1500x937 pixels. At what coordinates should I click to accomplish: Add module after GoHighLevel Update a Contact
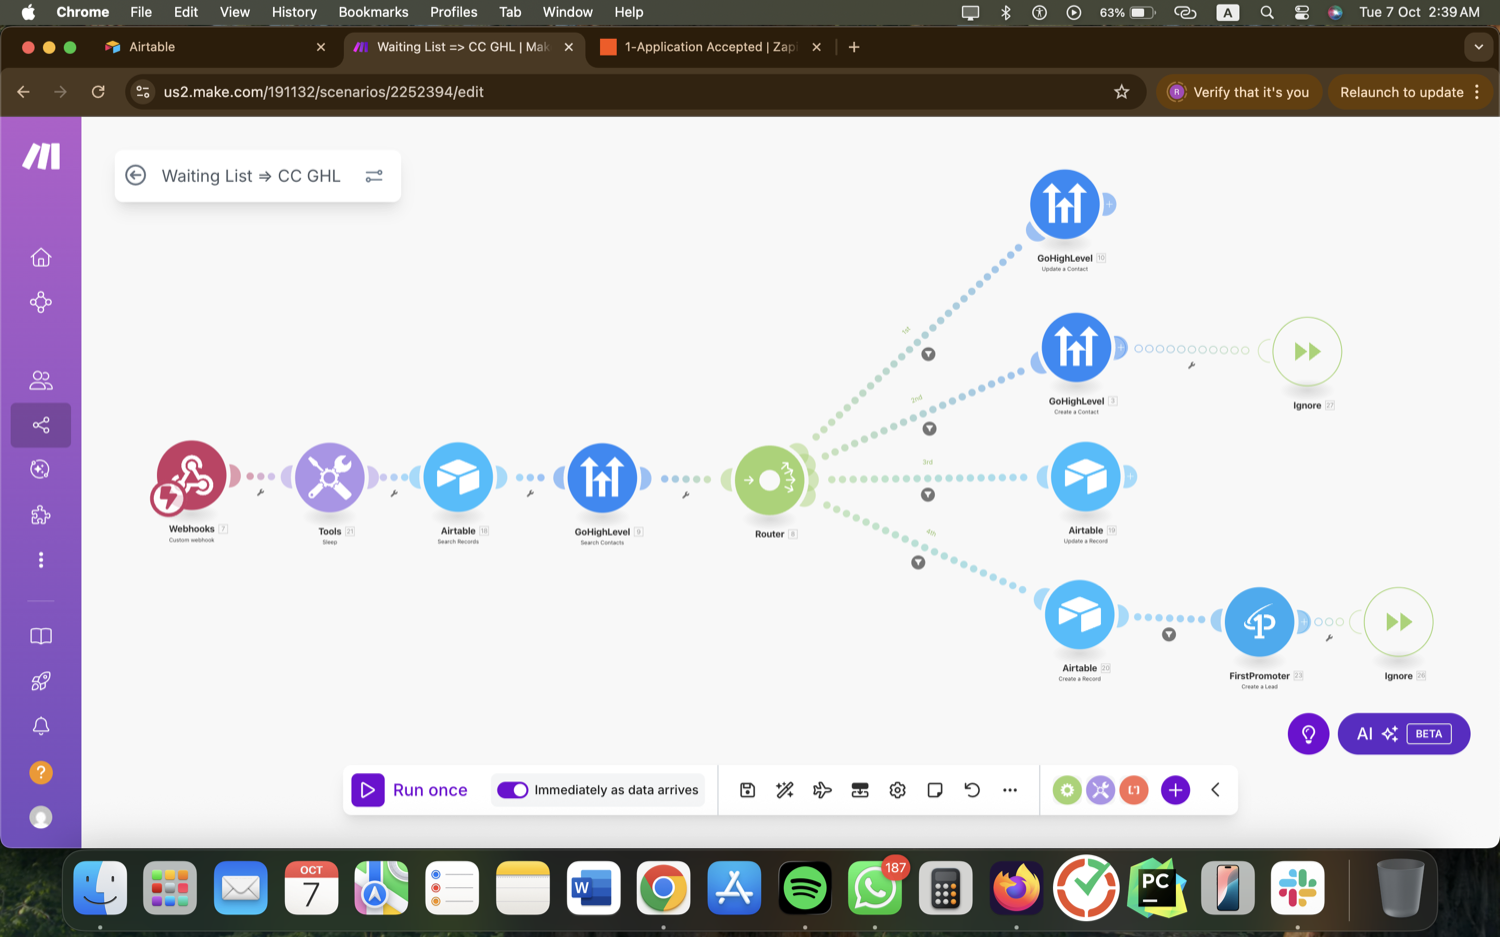point(1109,204)
